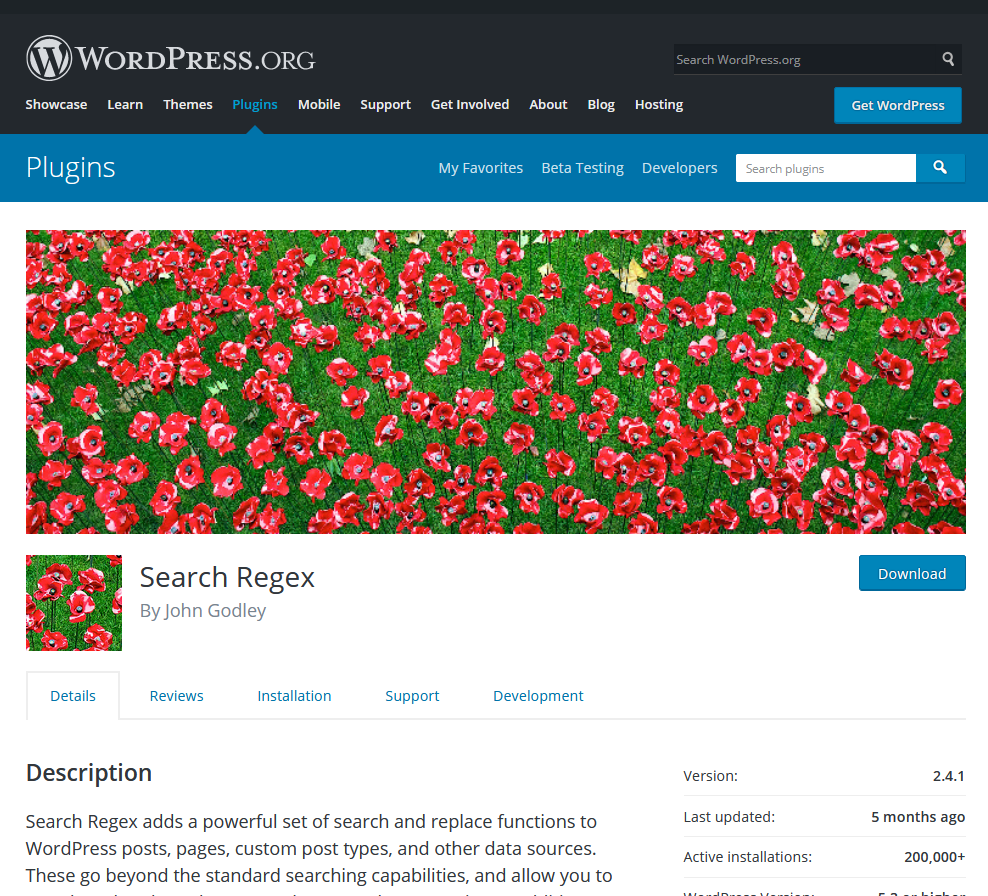Click the Search Regex plugin title
The image size is (988, 896).
227,577
